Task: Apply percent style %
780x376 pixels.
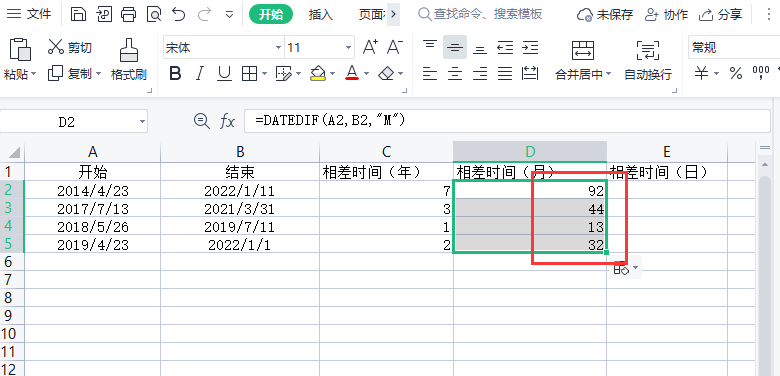Action: click(x=736, y=74)
